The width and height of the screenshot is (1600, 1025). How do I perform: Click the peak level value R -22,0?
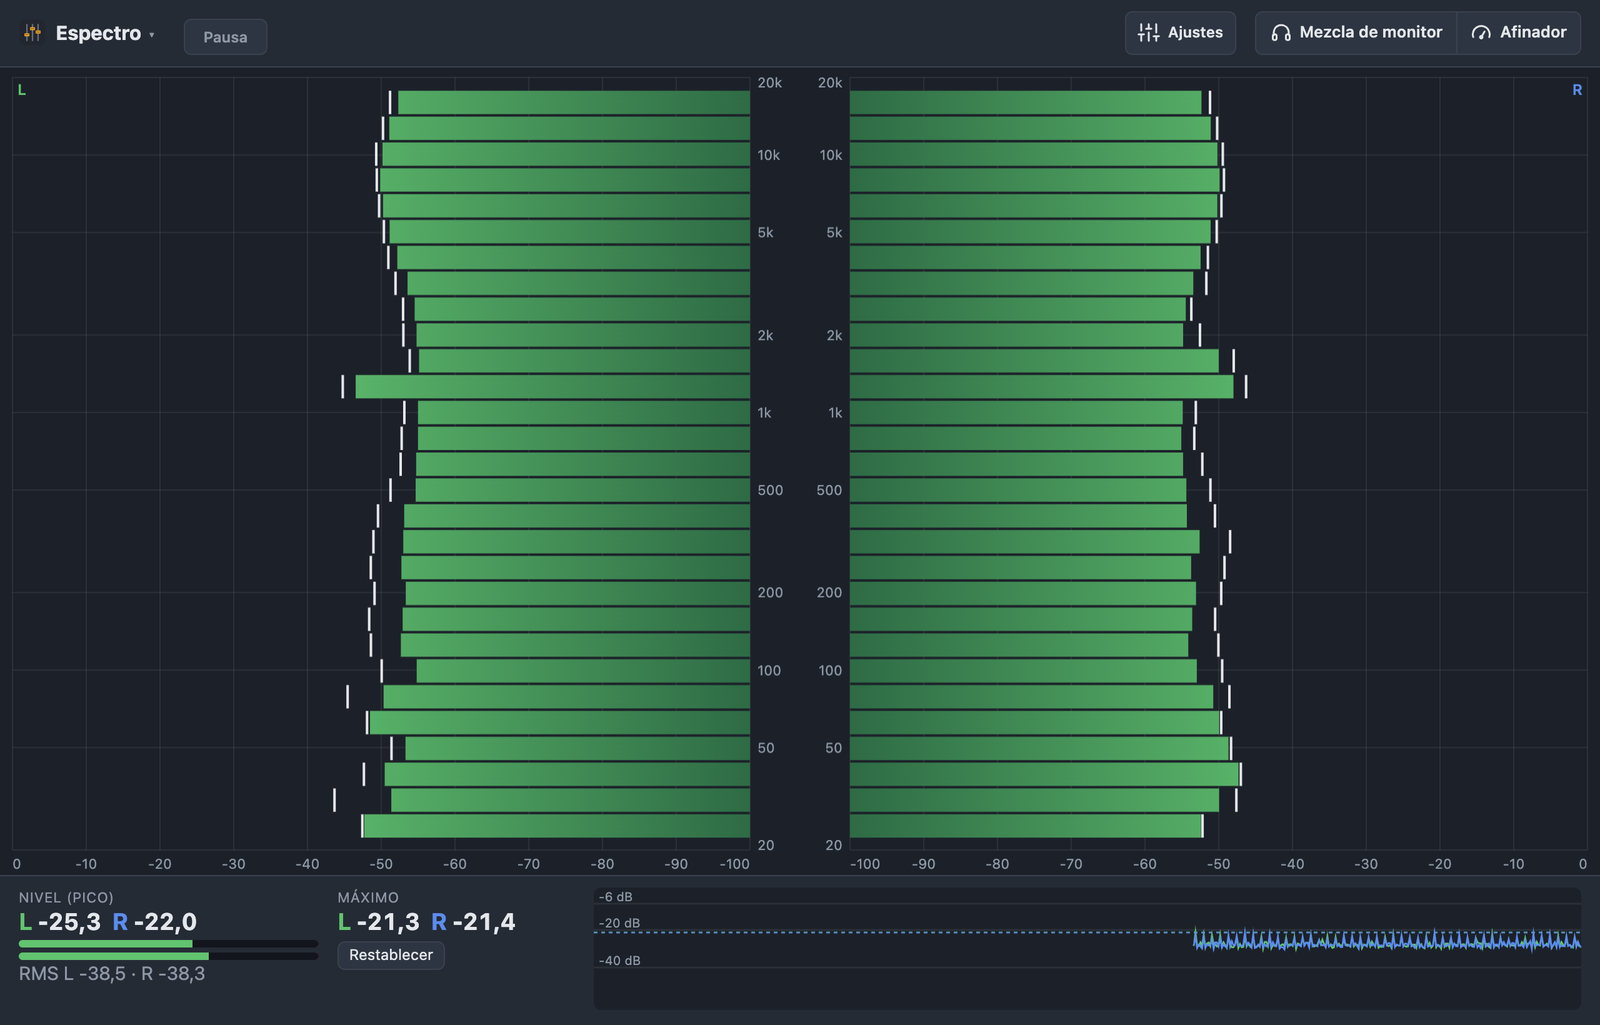click(x=155, y=922)
